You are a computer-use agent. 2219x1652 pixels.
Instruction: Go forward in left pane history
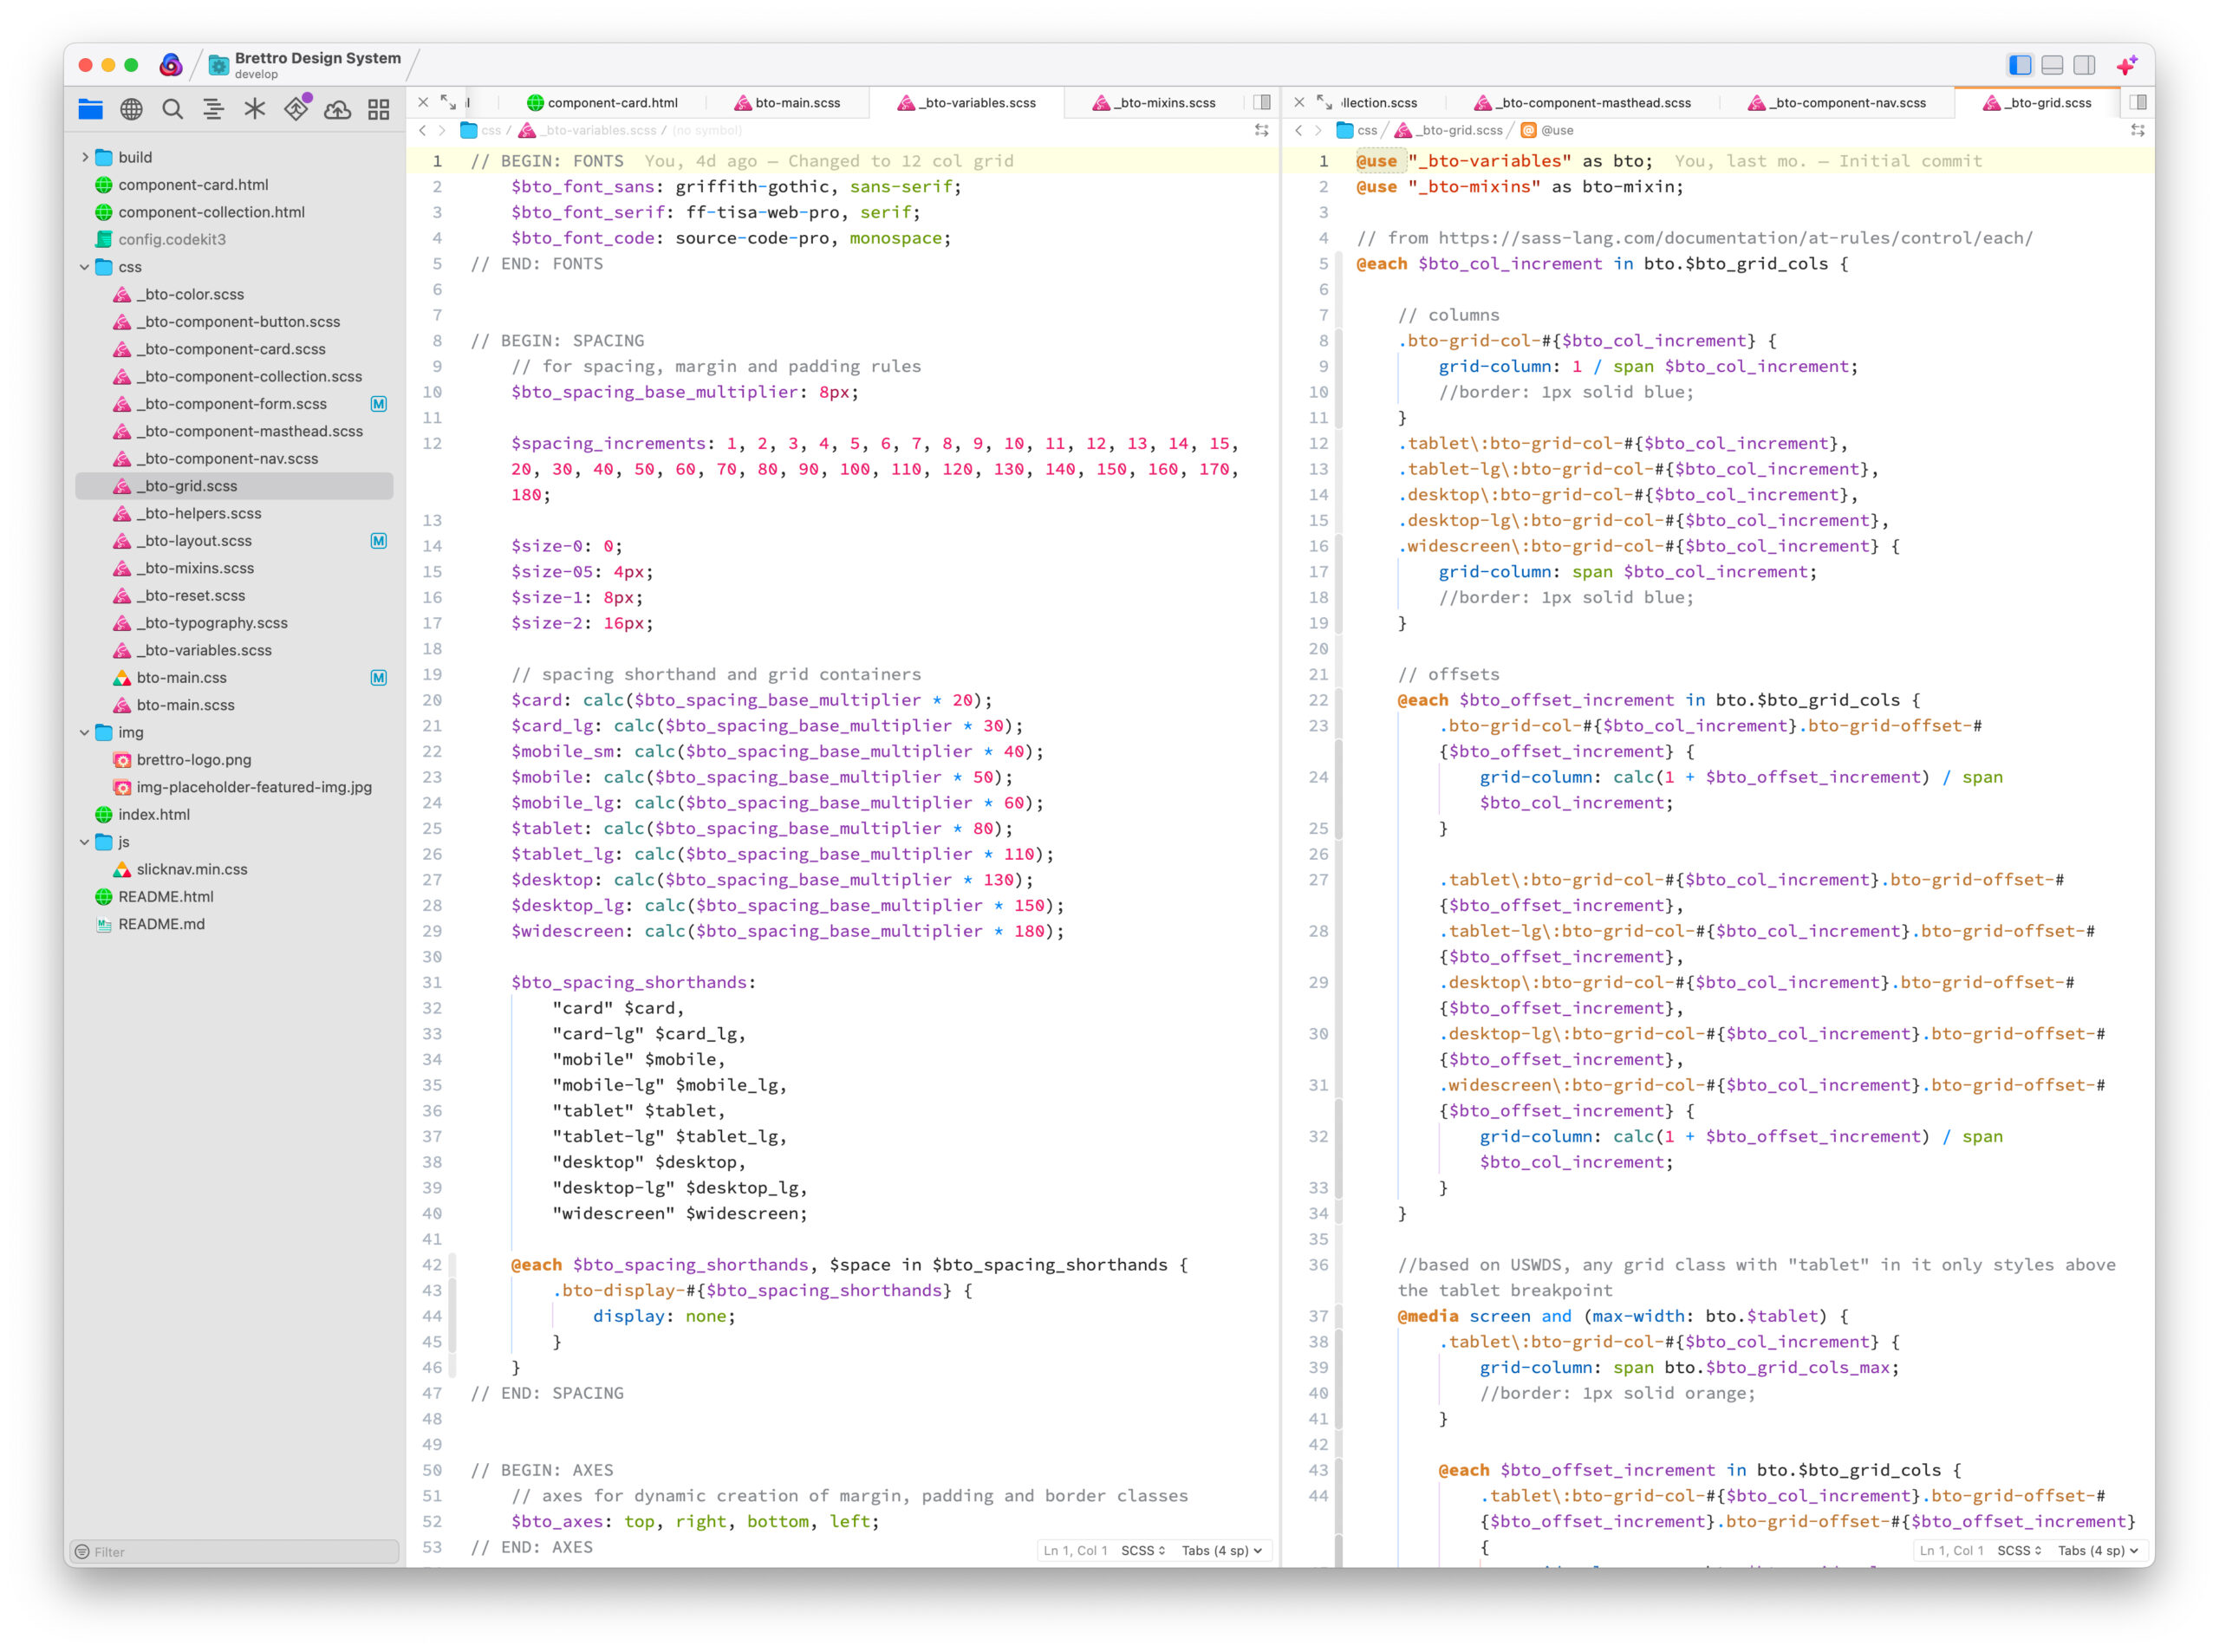[x=442, y=130]
